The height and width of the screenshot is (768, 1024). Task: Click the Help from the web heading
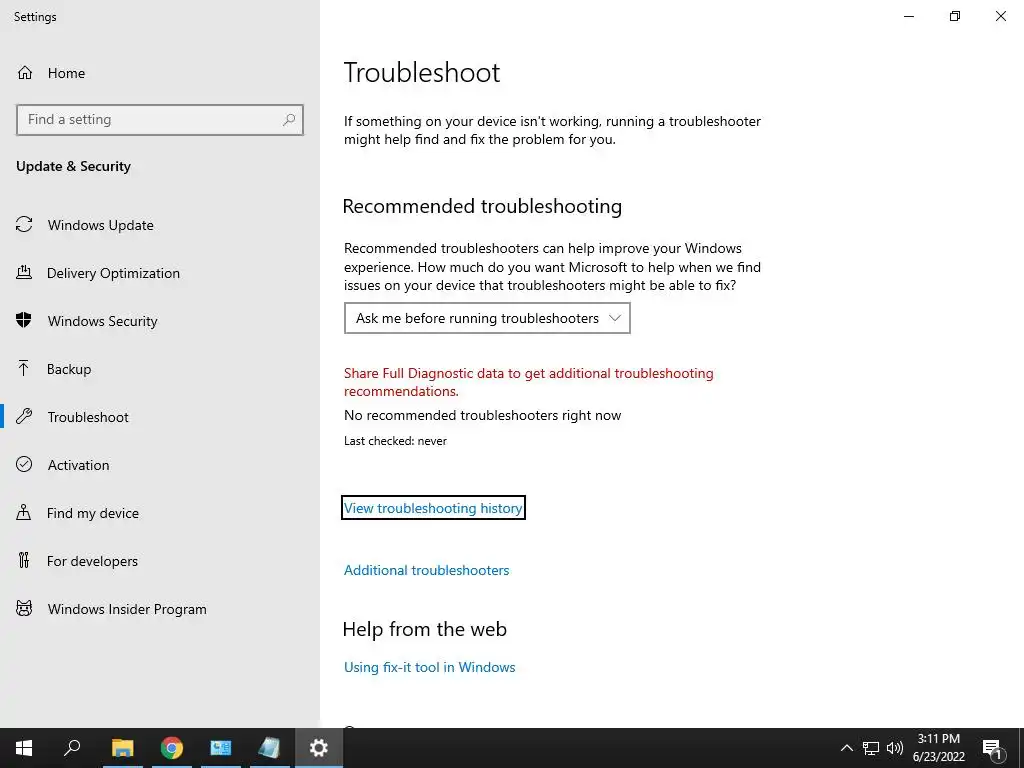pos(424,629)
